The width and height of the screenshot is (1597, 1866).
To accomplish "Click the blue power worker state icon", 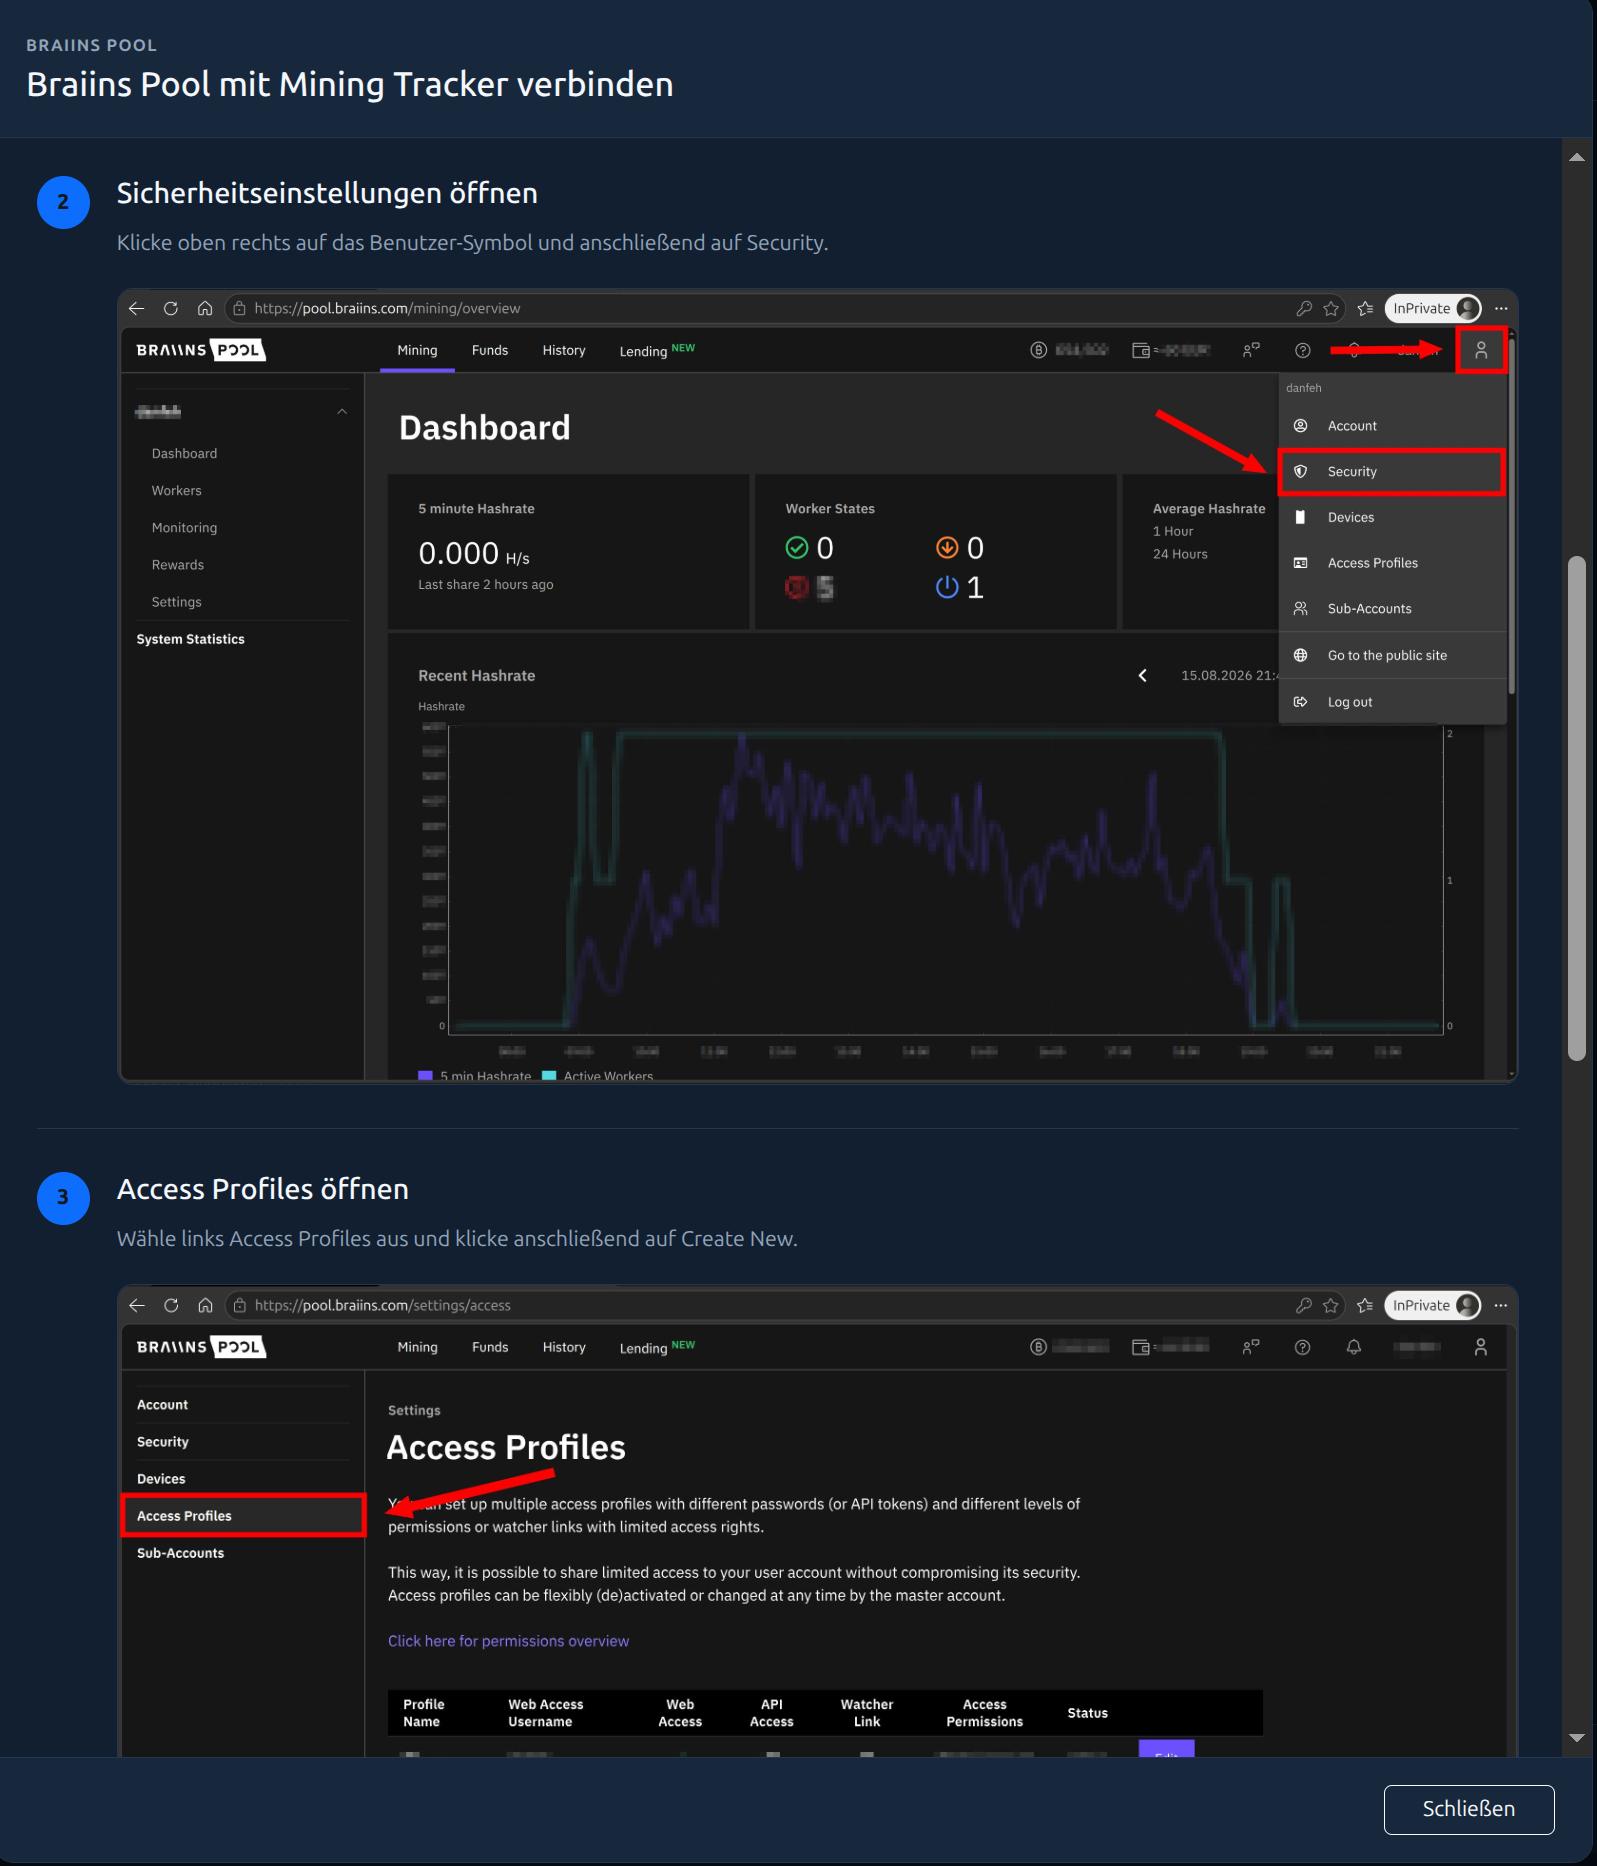I will pyautogui.click(x=946, y=588).
